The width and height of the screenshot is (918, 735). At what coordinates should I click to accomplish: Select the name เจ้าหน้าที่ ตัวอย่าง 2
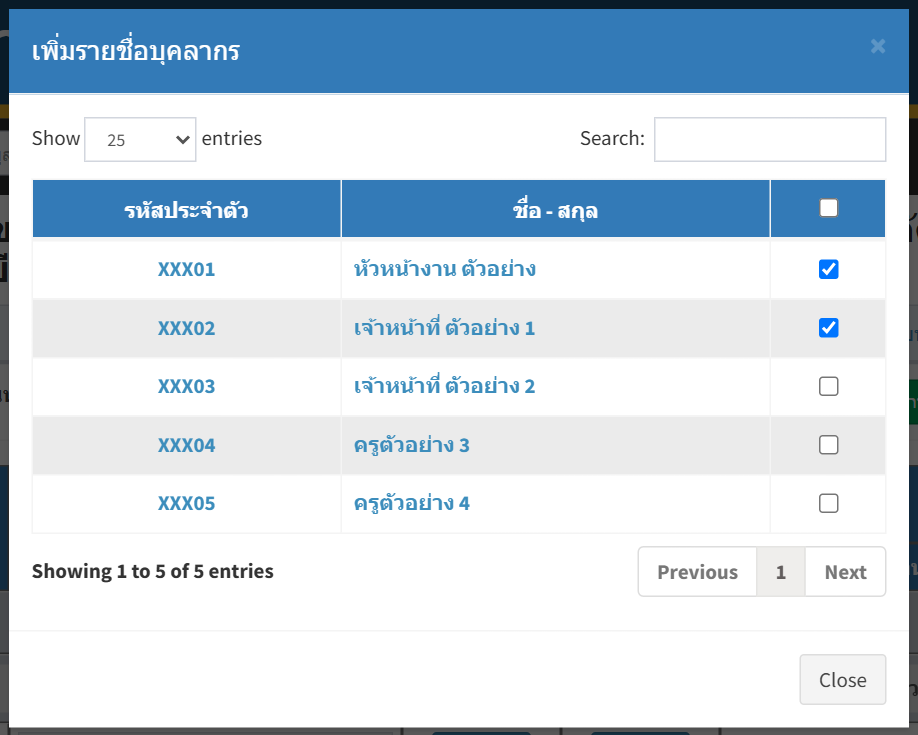(444, 386)
